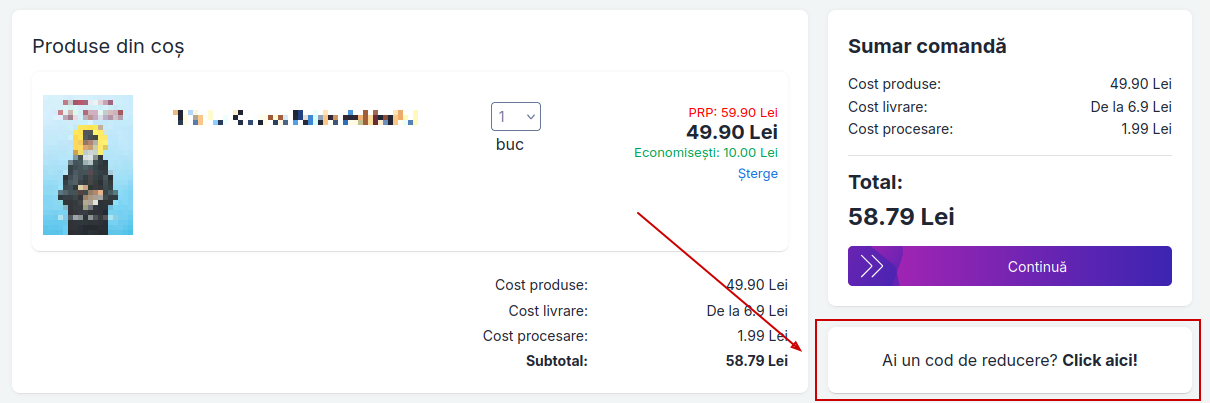Remove the product via the Șterge link

pyautogui.click(x=757, y=173)
